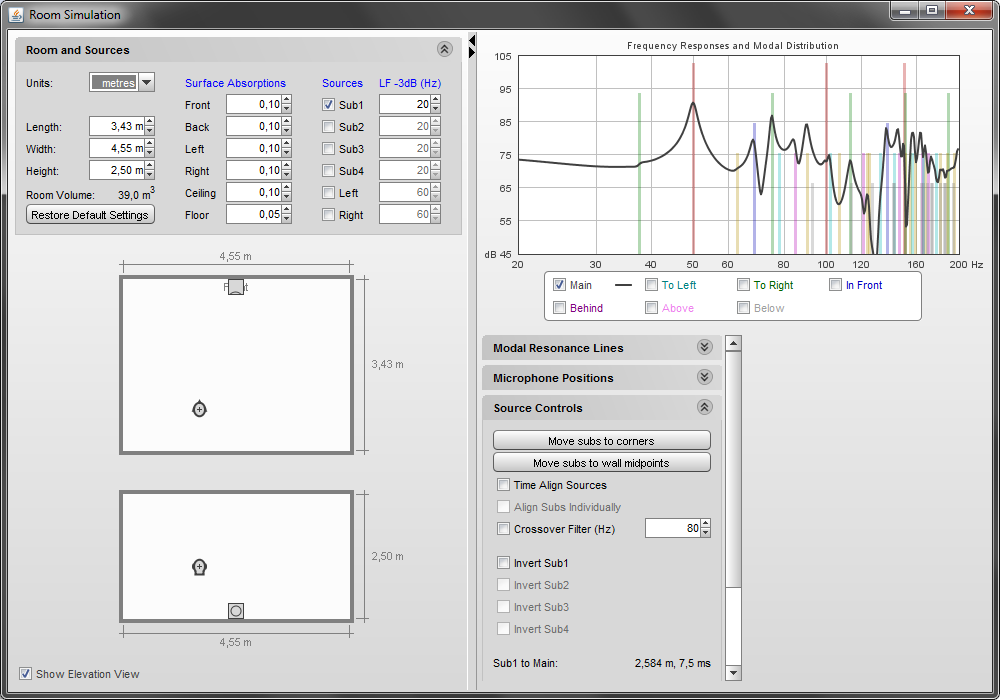Increase Sub1 LF -3dB frequency with up arrow
Image resolution: width=1000 pixels, height=700 pixels.
436,100
